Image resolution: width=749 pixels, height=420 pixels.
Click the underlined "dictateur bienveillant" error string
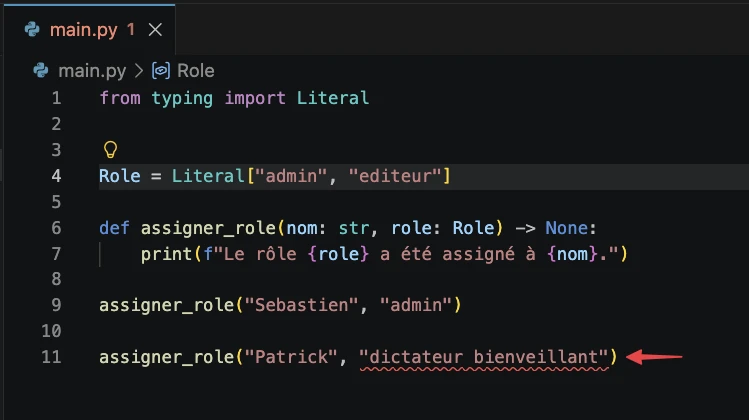tap(484, 357)
